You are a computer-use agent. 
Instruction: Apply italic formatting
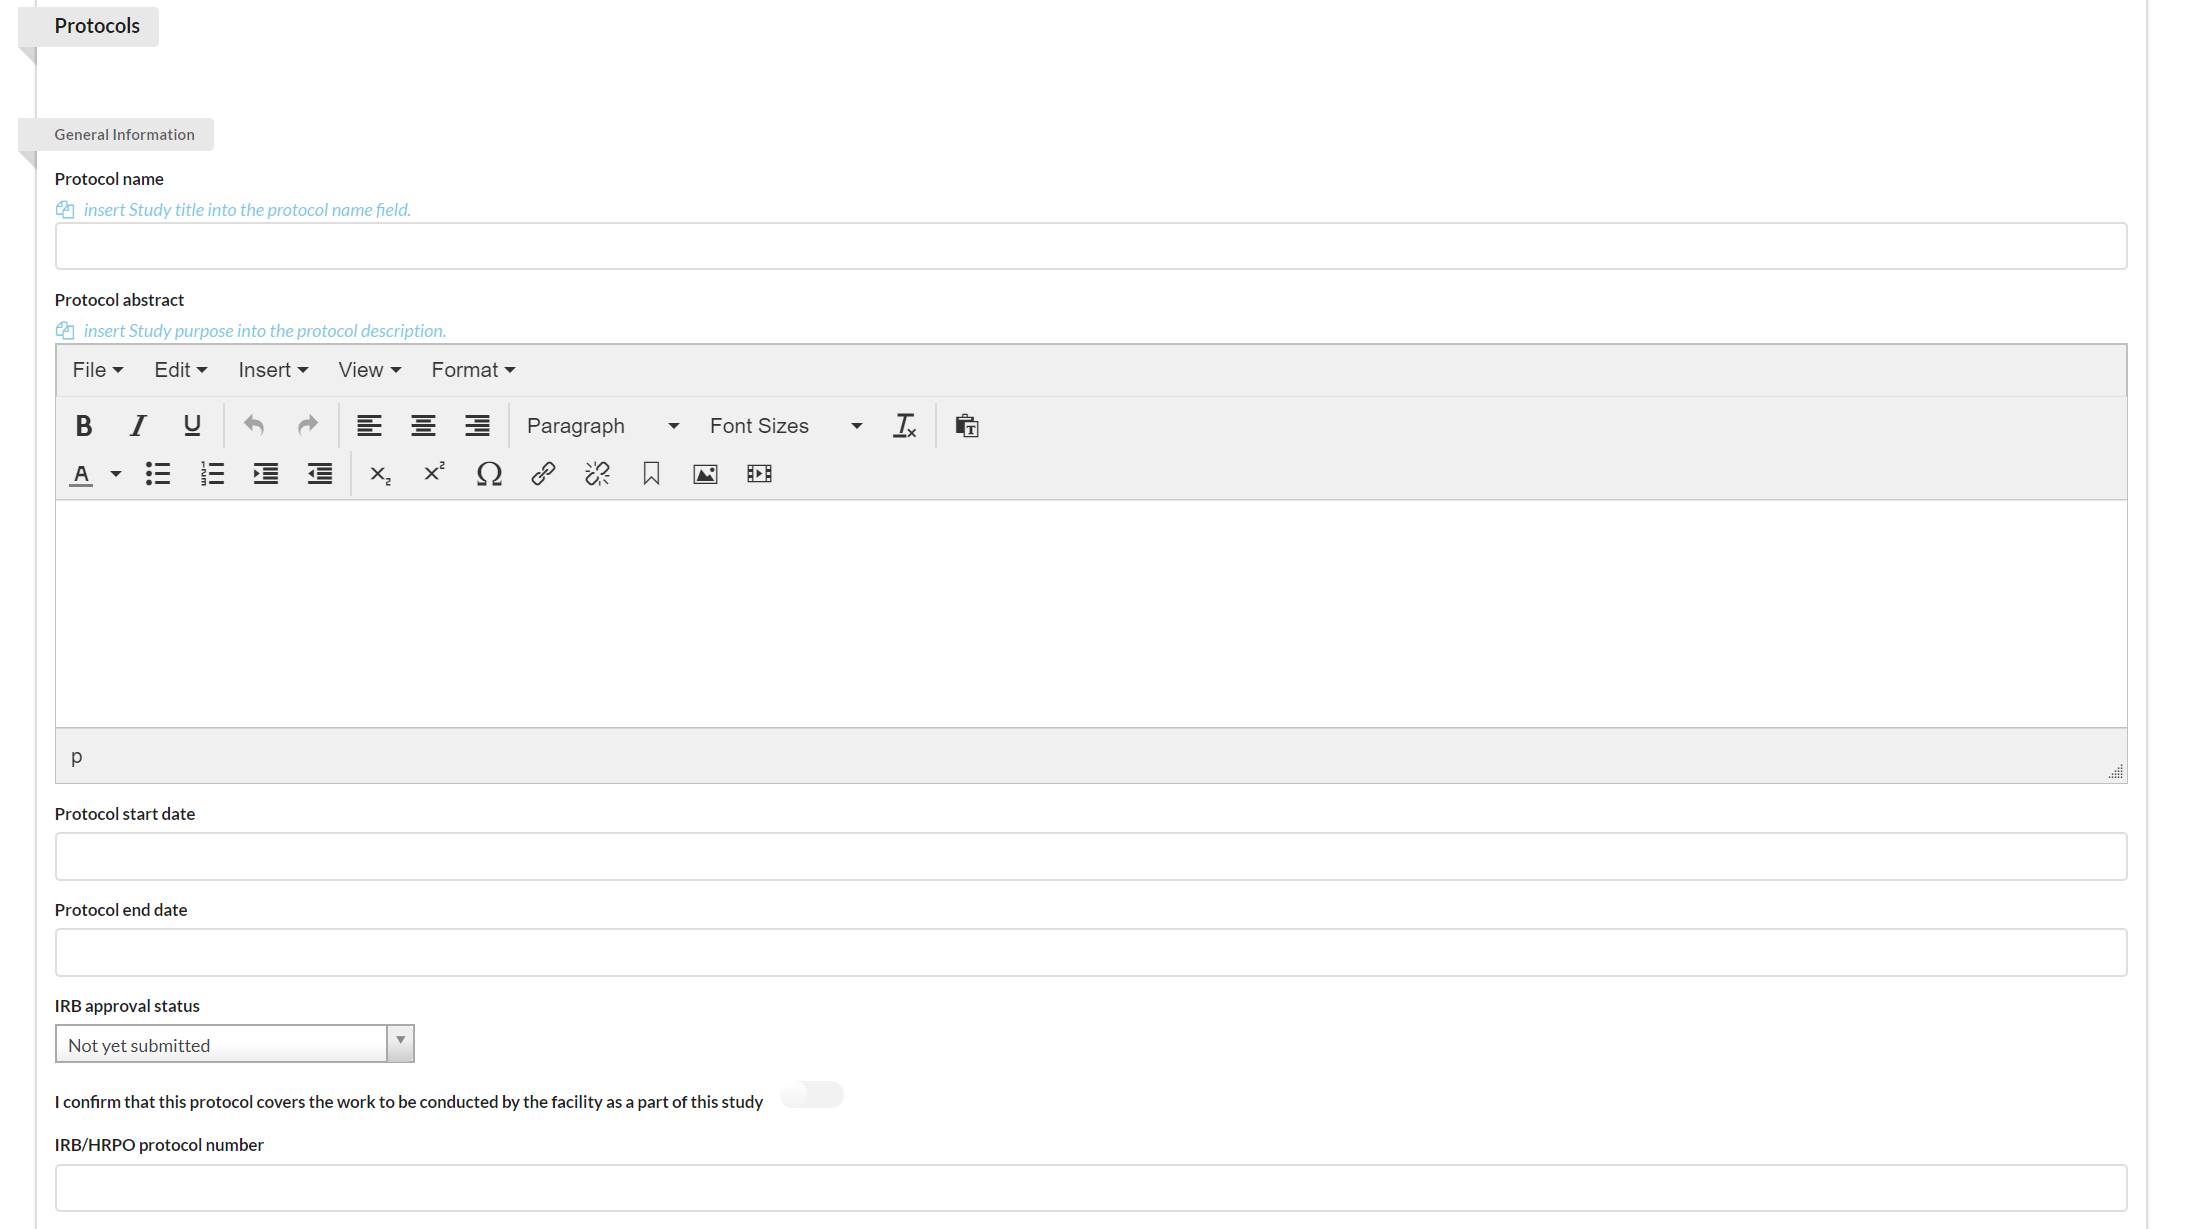click(x=138, y=426)
